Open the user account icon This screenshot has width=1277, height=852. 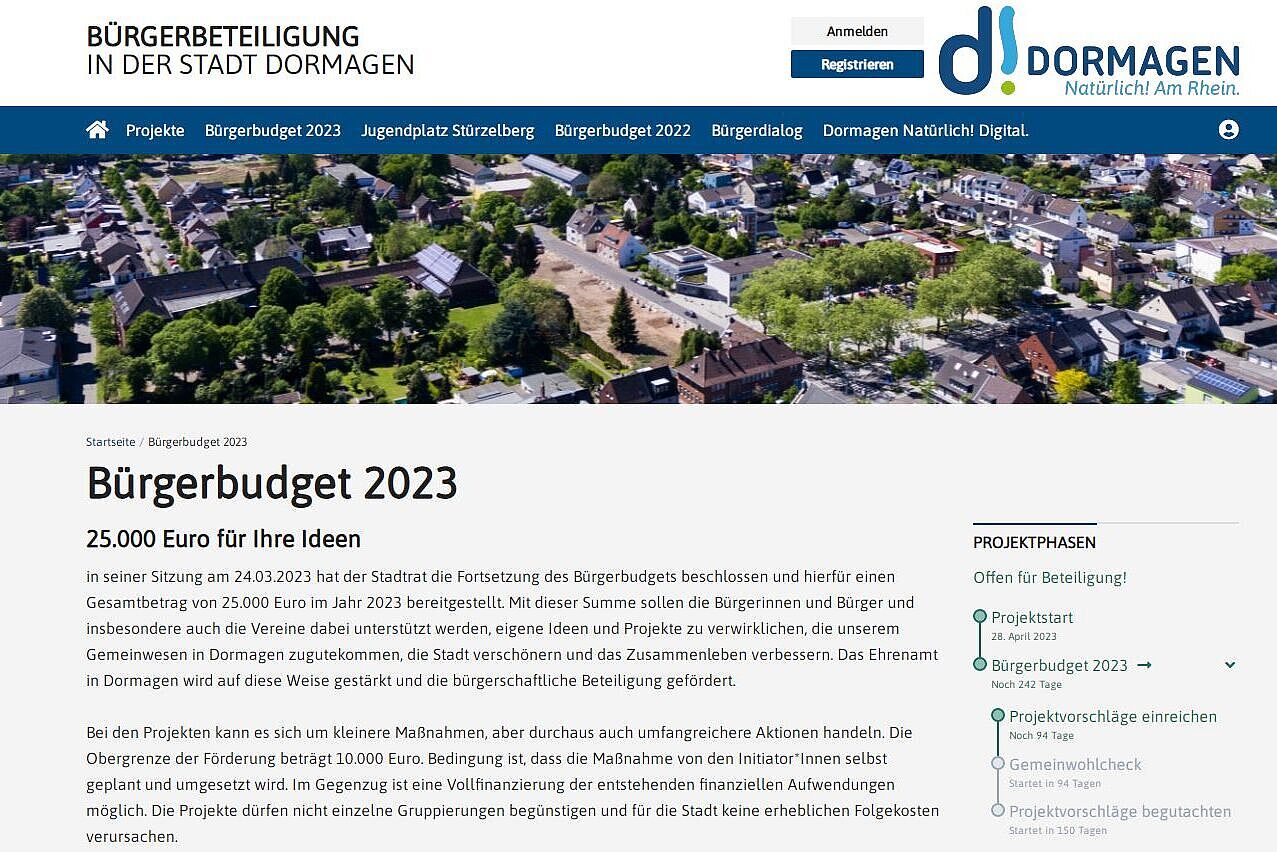coord(1229,130)
